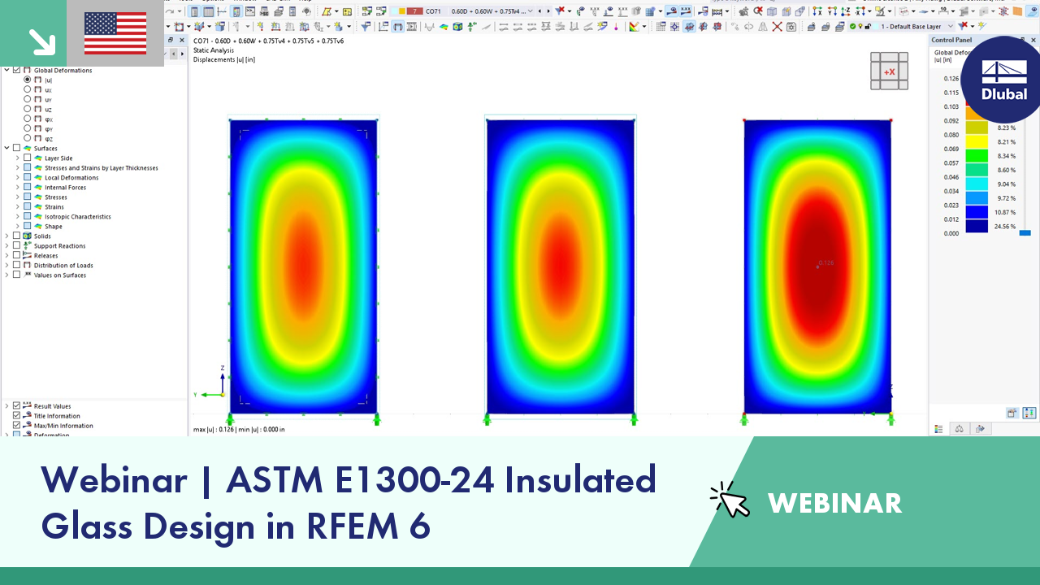The height and width of the screenshot is (585, 1040).
Task: Click the Shape tree label
Action: pos(53,226)
